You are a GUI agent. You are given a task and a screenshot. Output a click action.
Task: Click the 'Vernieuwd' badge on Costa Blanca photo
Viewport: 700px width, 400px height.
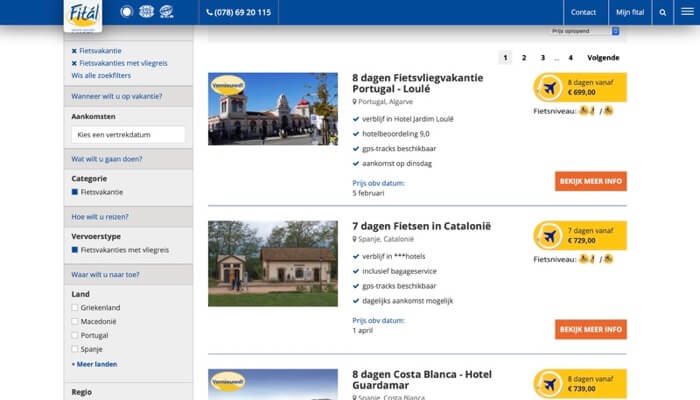228,382
